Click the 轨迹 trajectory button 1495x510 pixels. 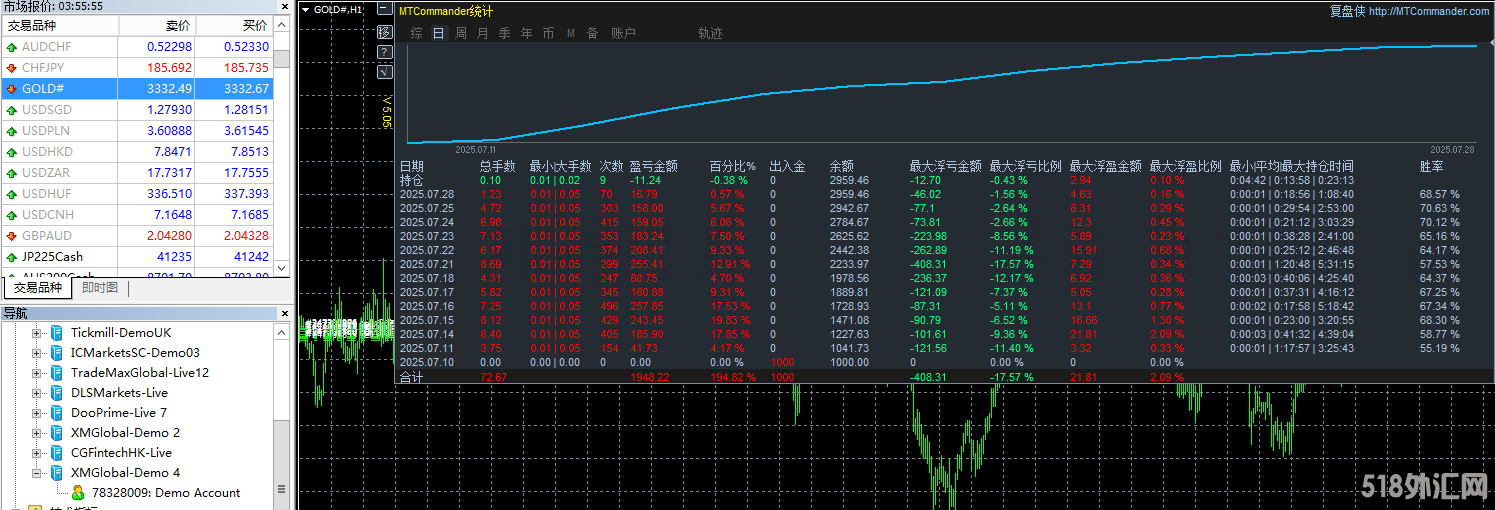click(710, 33)
